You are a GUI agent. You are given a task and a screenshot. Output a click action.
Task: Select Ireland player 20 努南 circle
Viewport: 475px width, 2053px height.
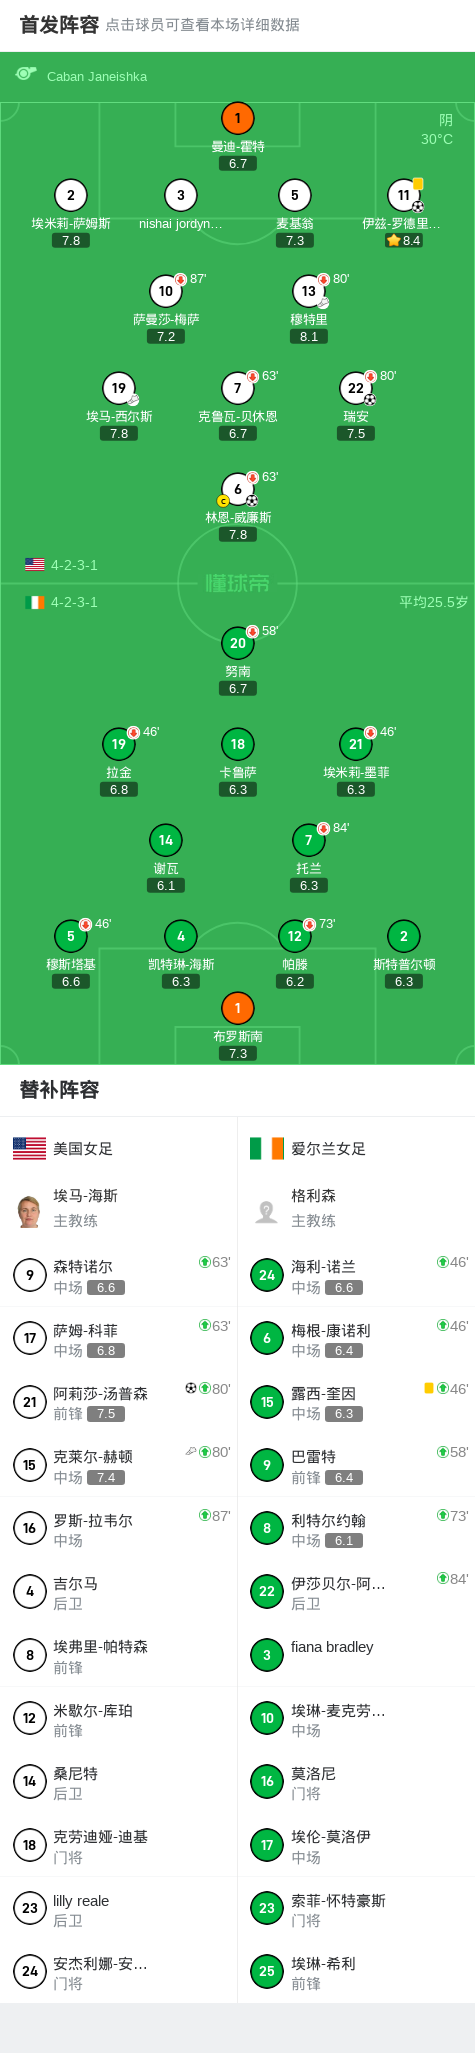237,643
